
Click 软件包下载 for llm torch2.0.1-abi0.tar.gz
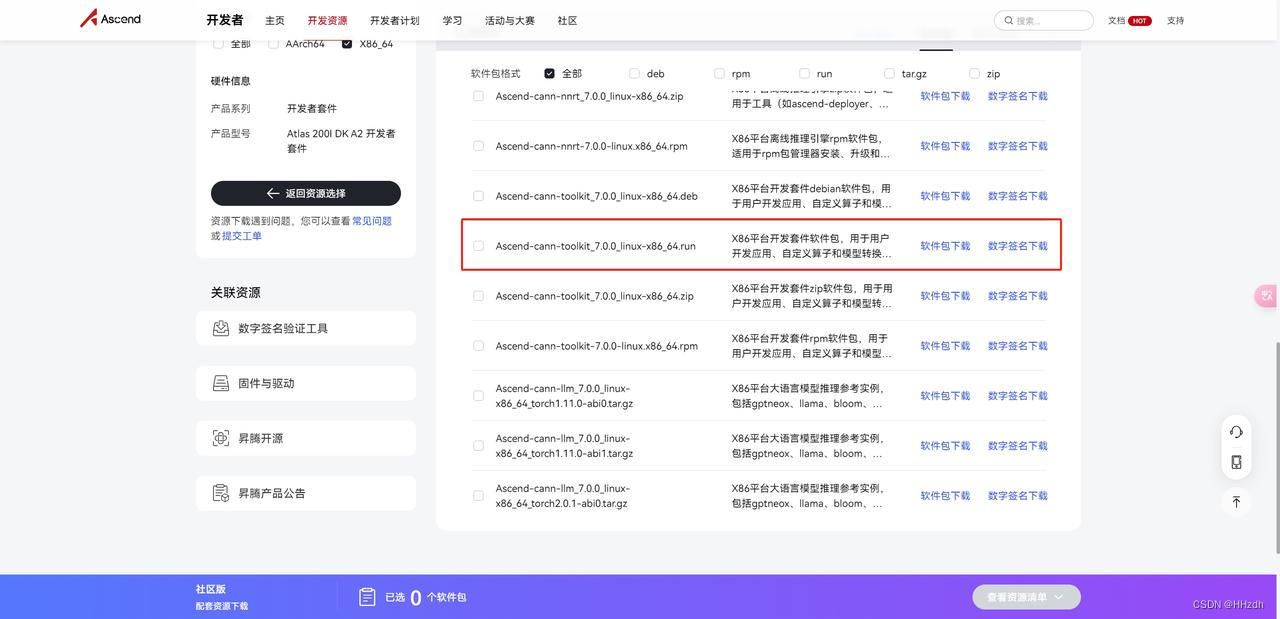pos(945,496)
